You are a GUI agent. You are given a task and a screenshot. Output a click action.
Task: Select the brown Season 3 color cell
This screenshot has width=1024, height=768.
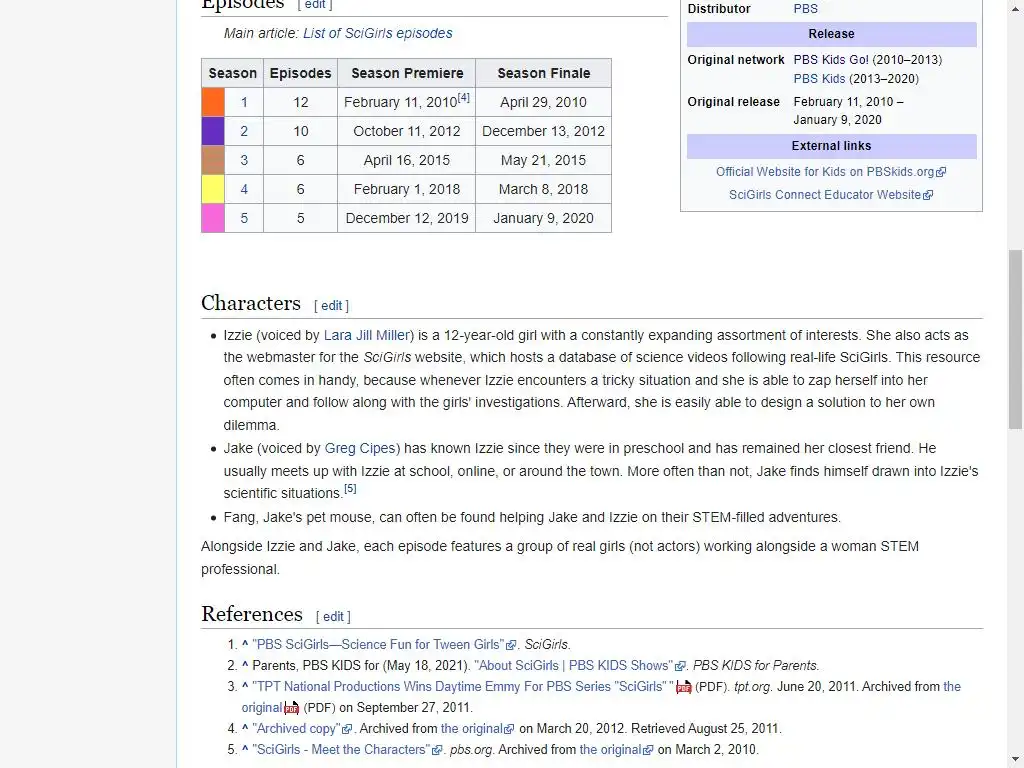(213, 160)
